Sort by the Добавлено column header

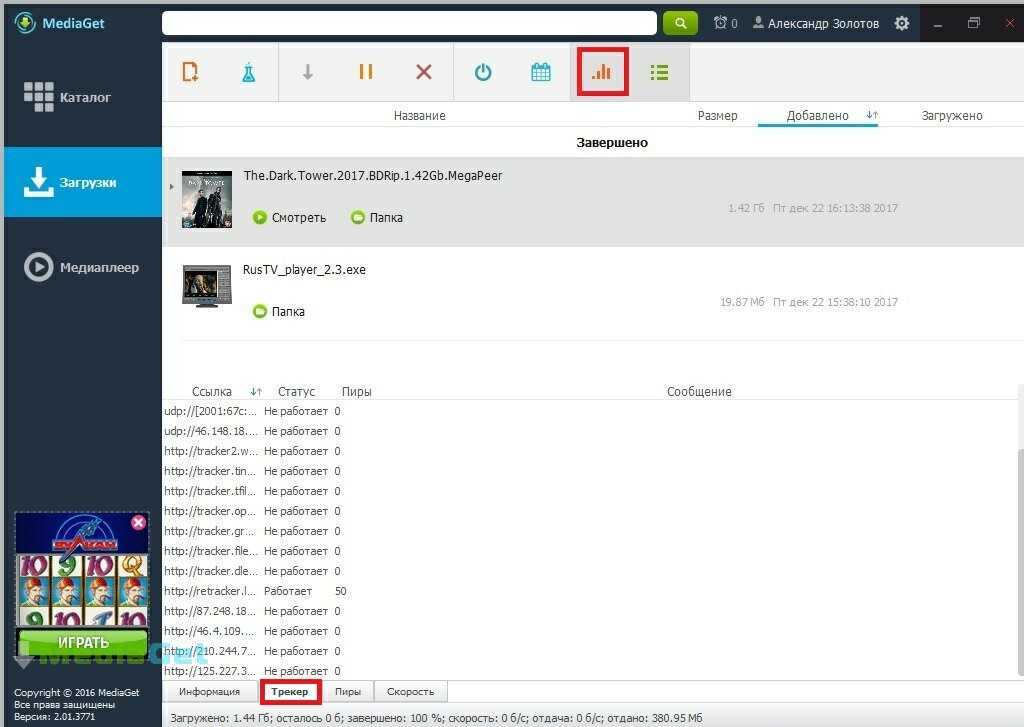click(x=817, y=116)
